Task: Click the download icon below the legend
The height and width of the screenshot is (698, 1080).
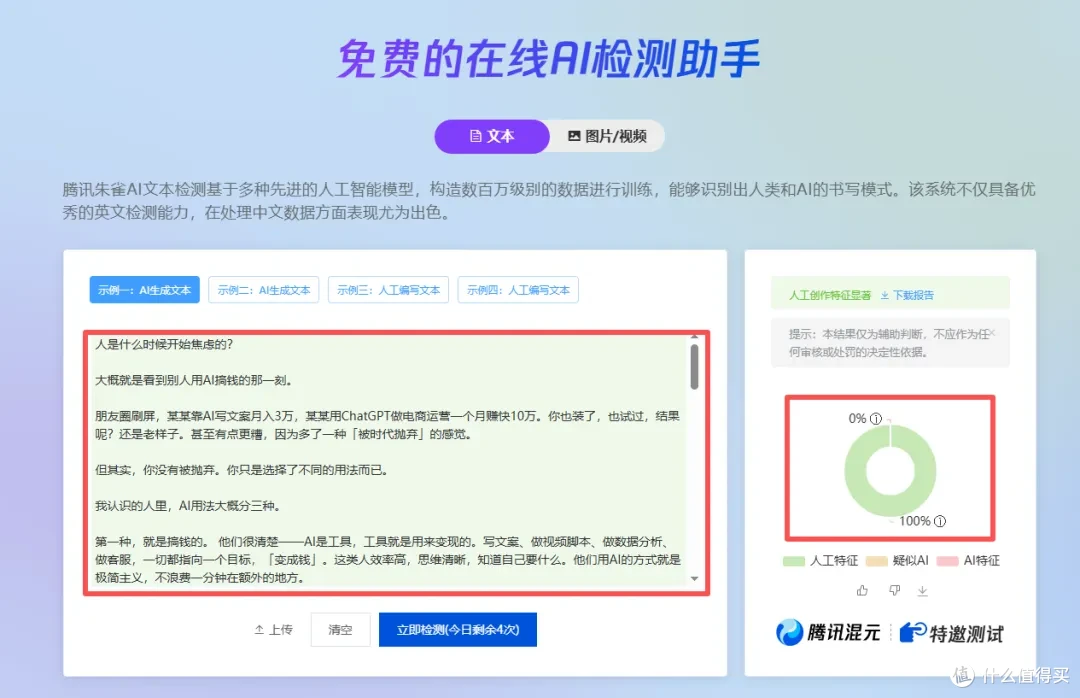Action: coord(922,591)
